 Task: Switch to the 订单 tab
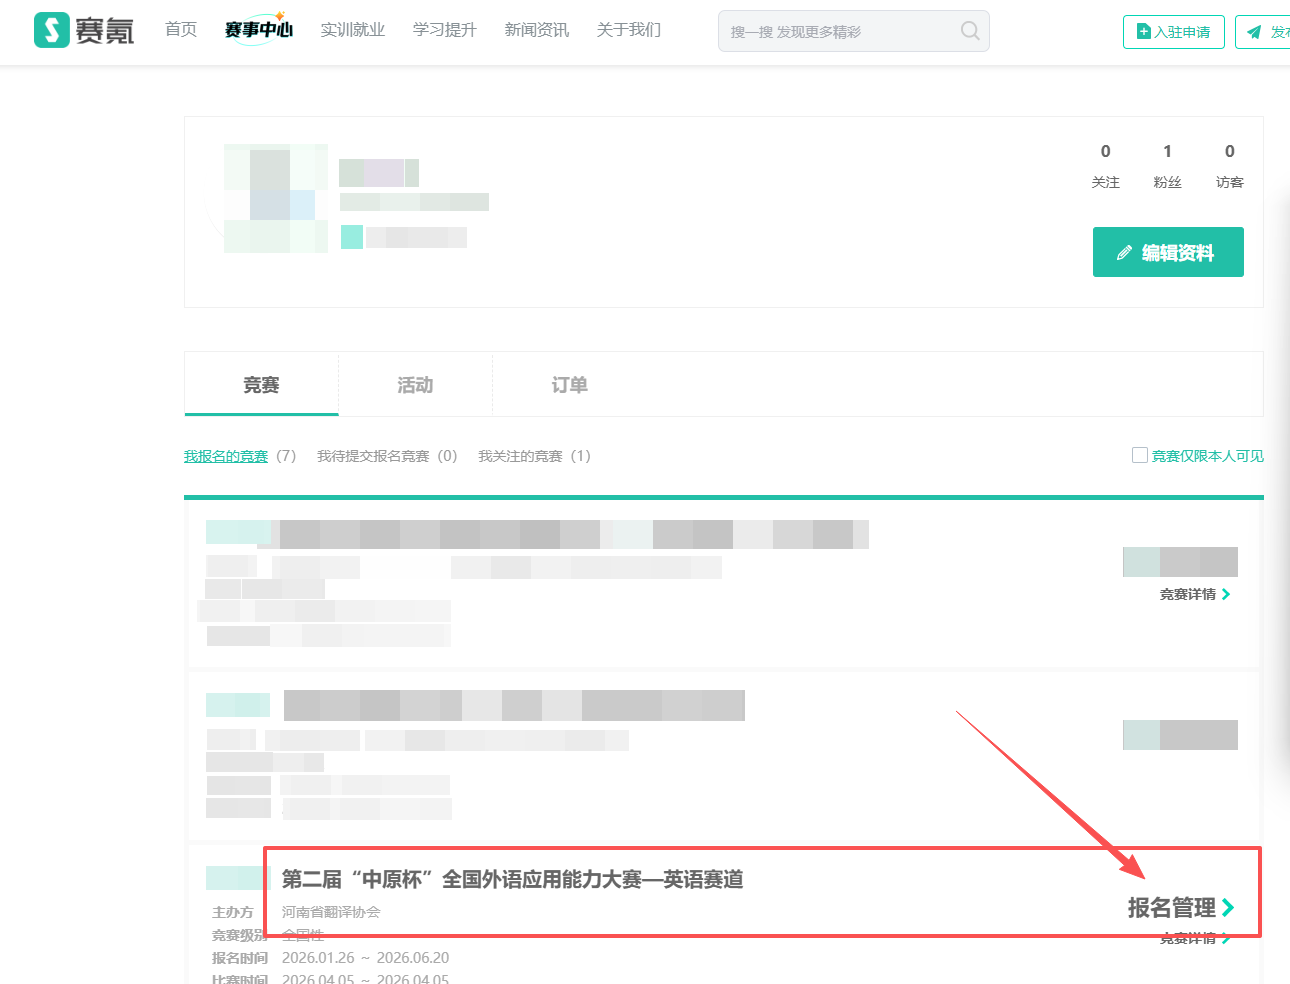569,385
